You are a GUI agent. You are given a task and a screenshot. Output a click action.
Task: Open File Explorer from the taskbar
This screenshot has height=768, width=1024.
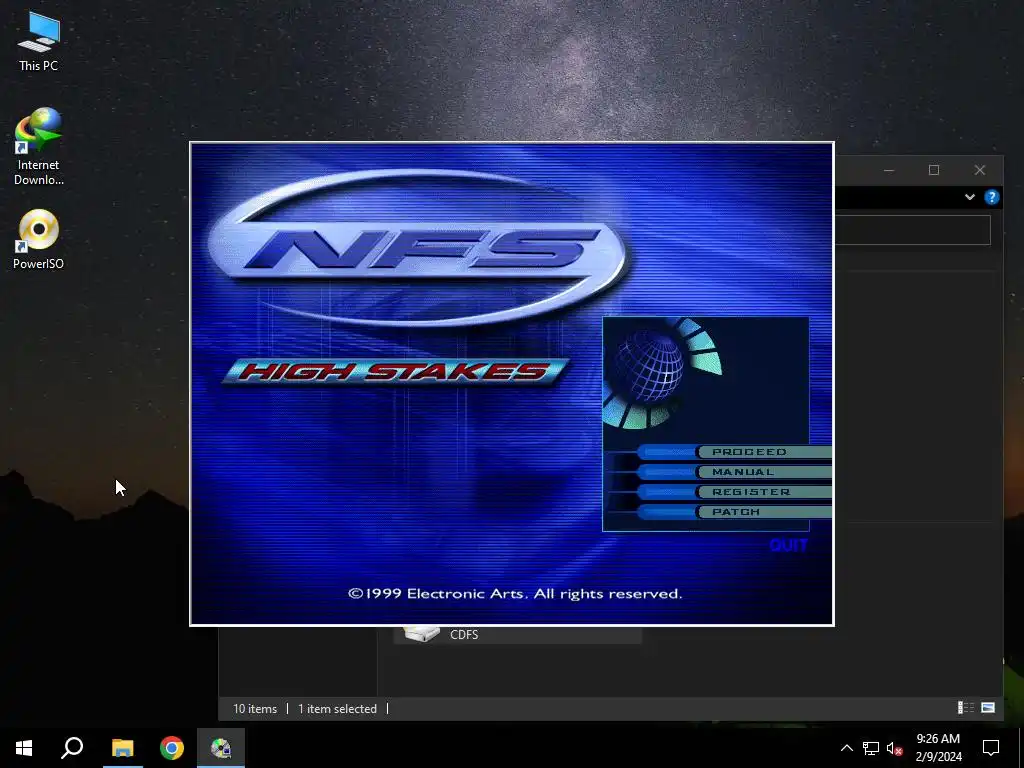[122, 748]
